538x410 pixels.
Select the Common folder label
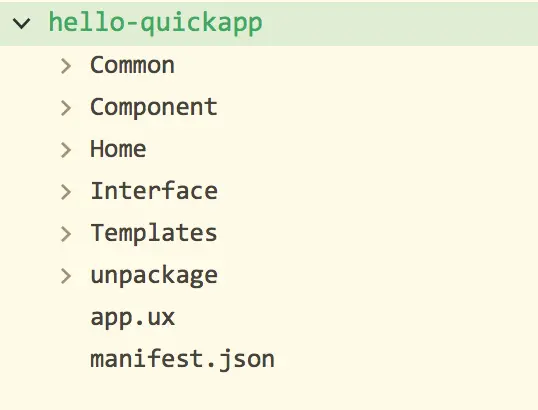pos(132,65)
